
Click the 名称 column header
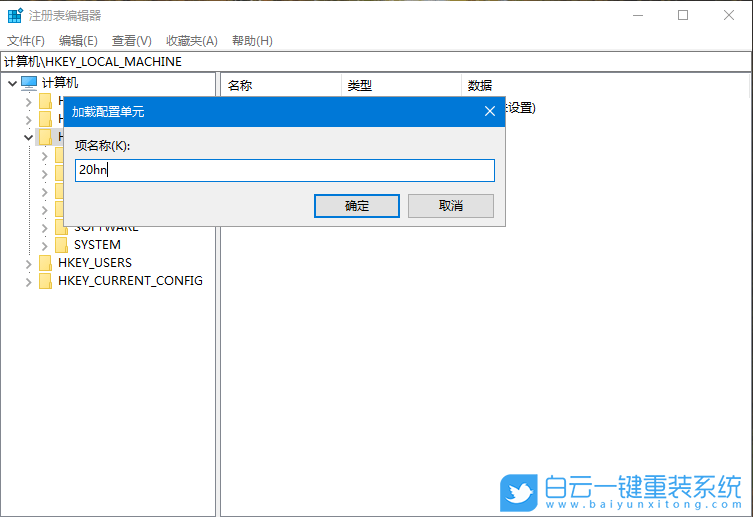(x=281, y=85)
